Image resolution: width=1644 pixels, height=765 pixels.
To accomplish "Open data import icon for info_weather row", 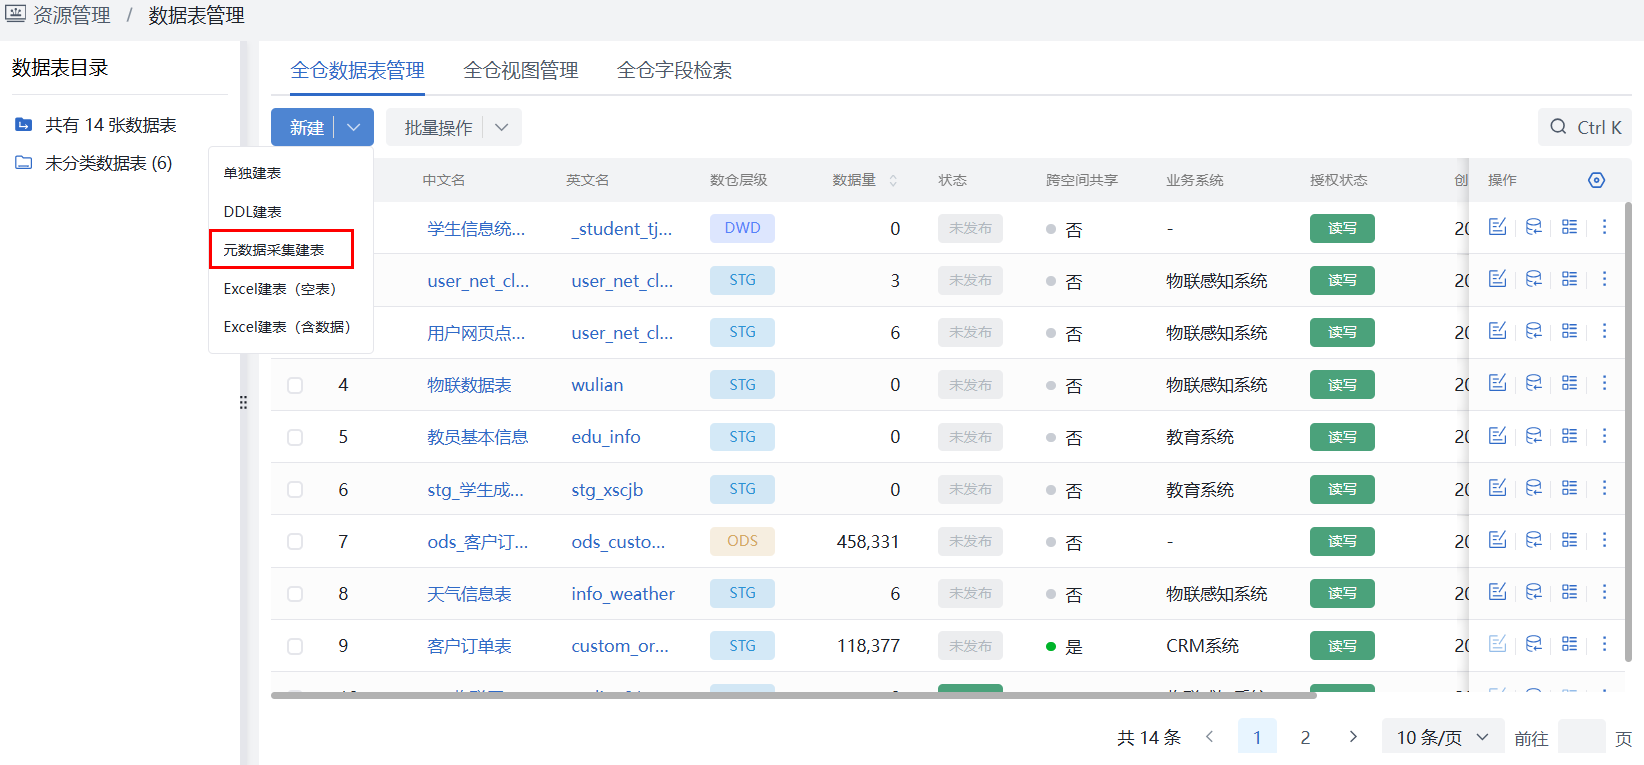I will (x=1533, y=592).
